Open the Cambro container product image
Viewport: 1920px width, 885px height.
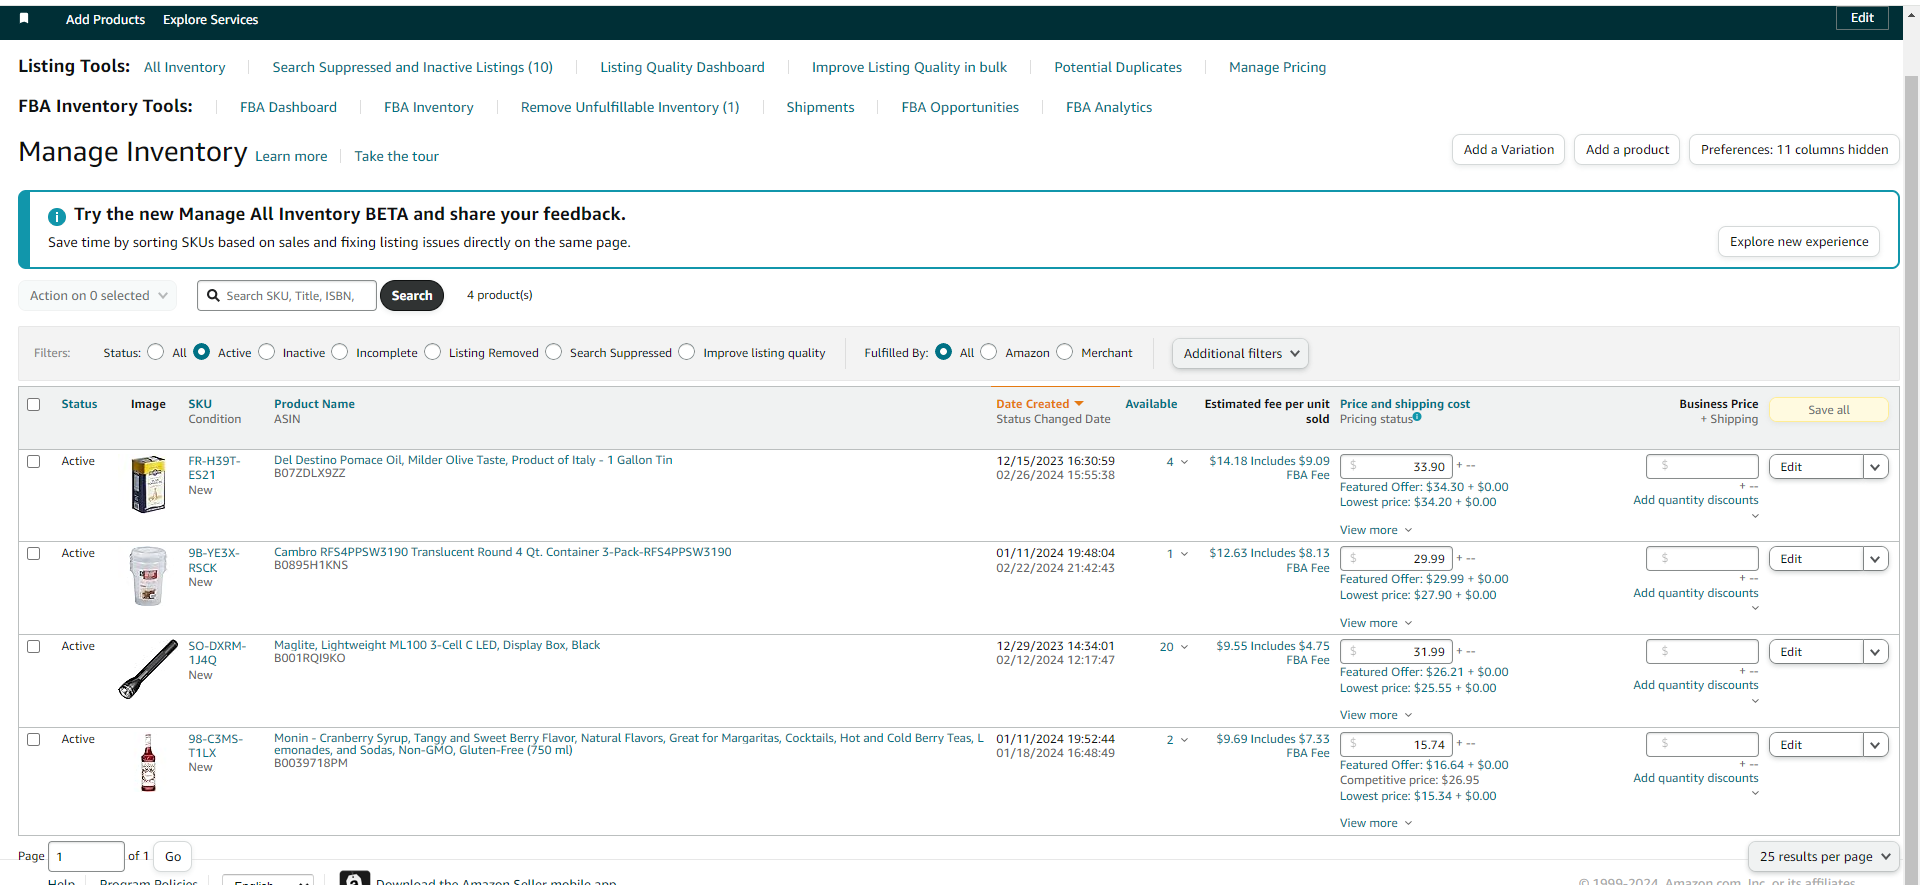pos(148,576)
